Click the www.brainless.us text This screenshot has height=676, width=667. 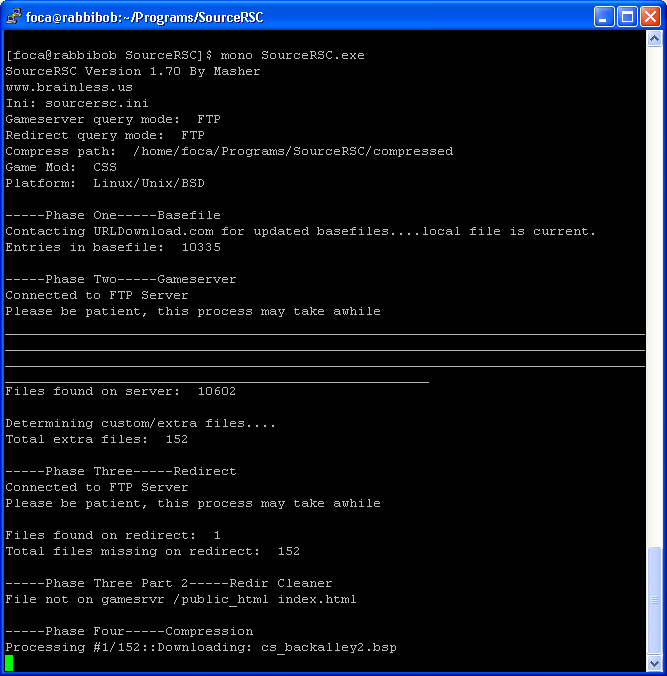coord(69,87)
